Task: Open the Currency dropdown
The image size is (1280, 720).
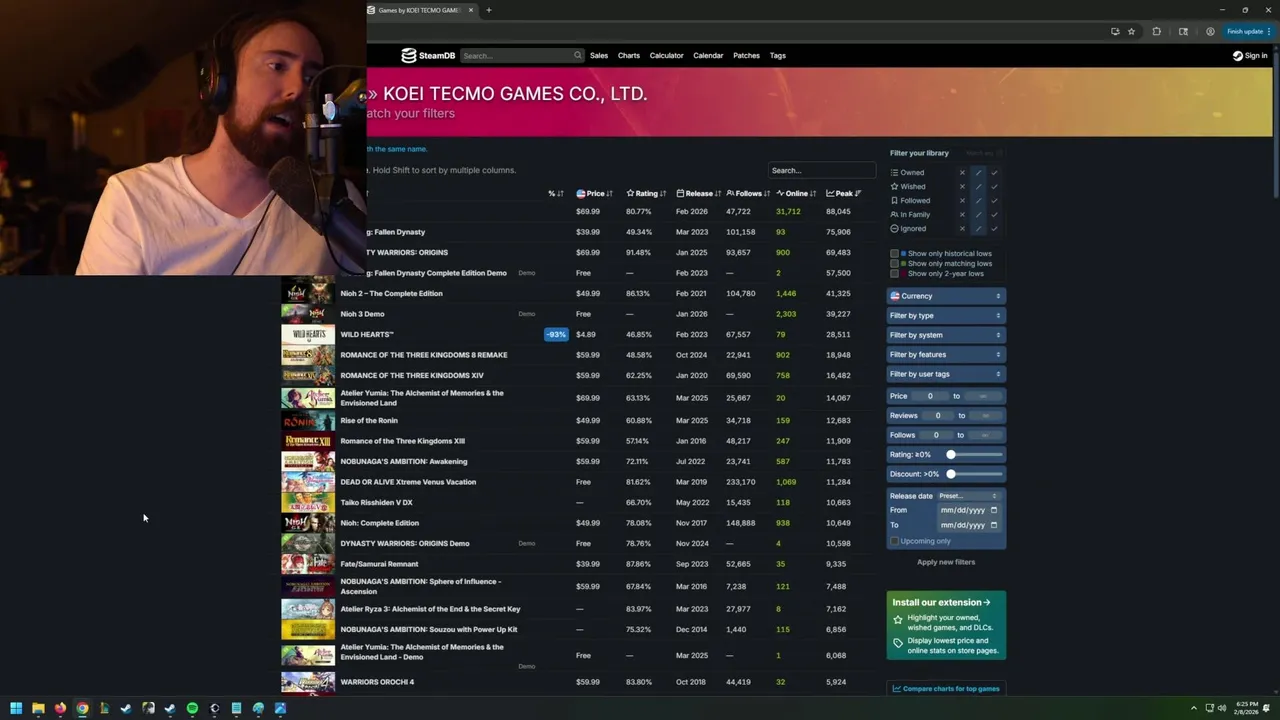Action: point(945,296)
